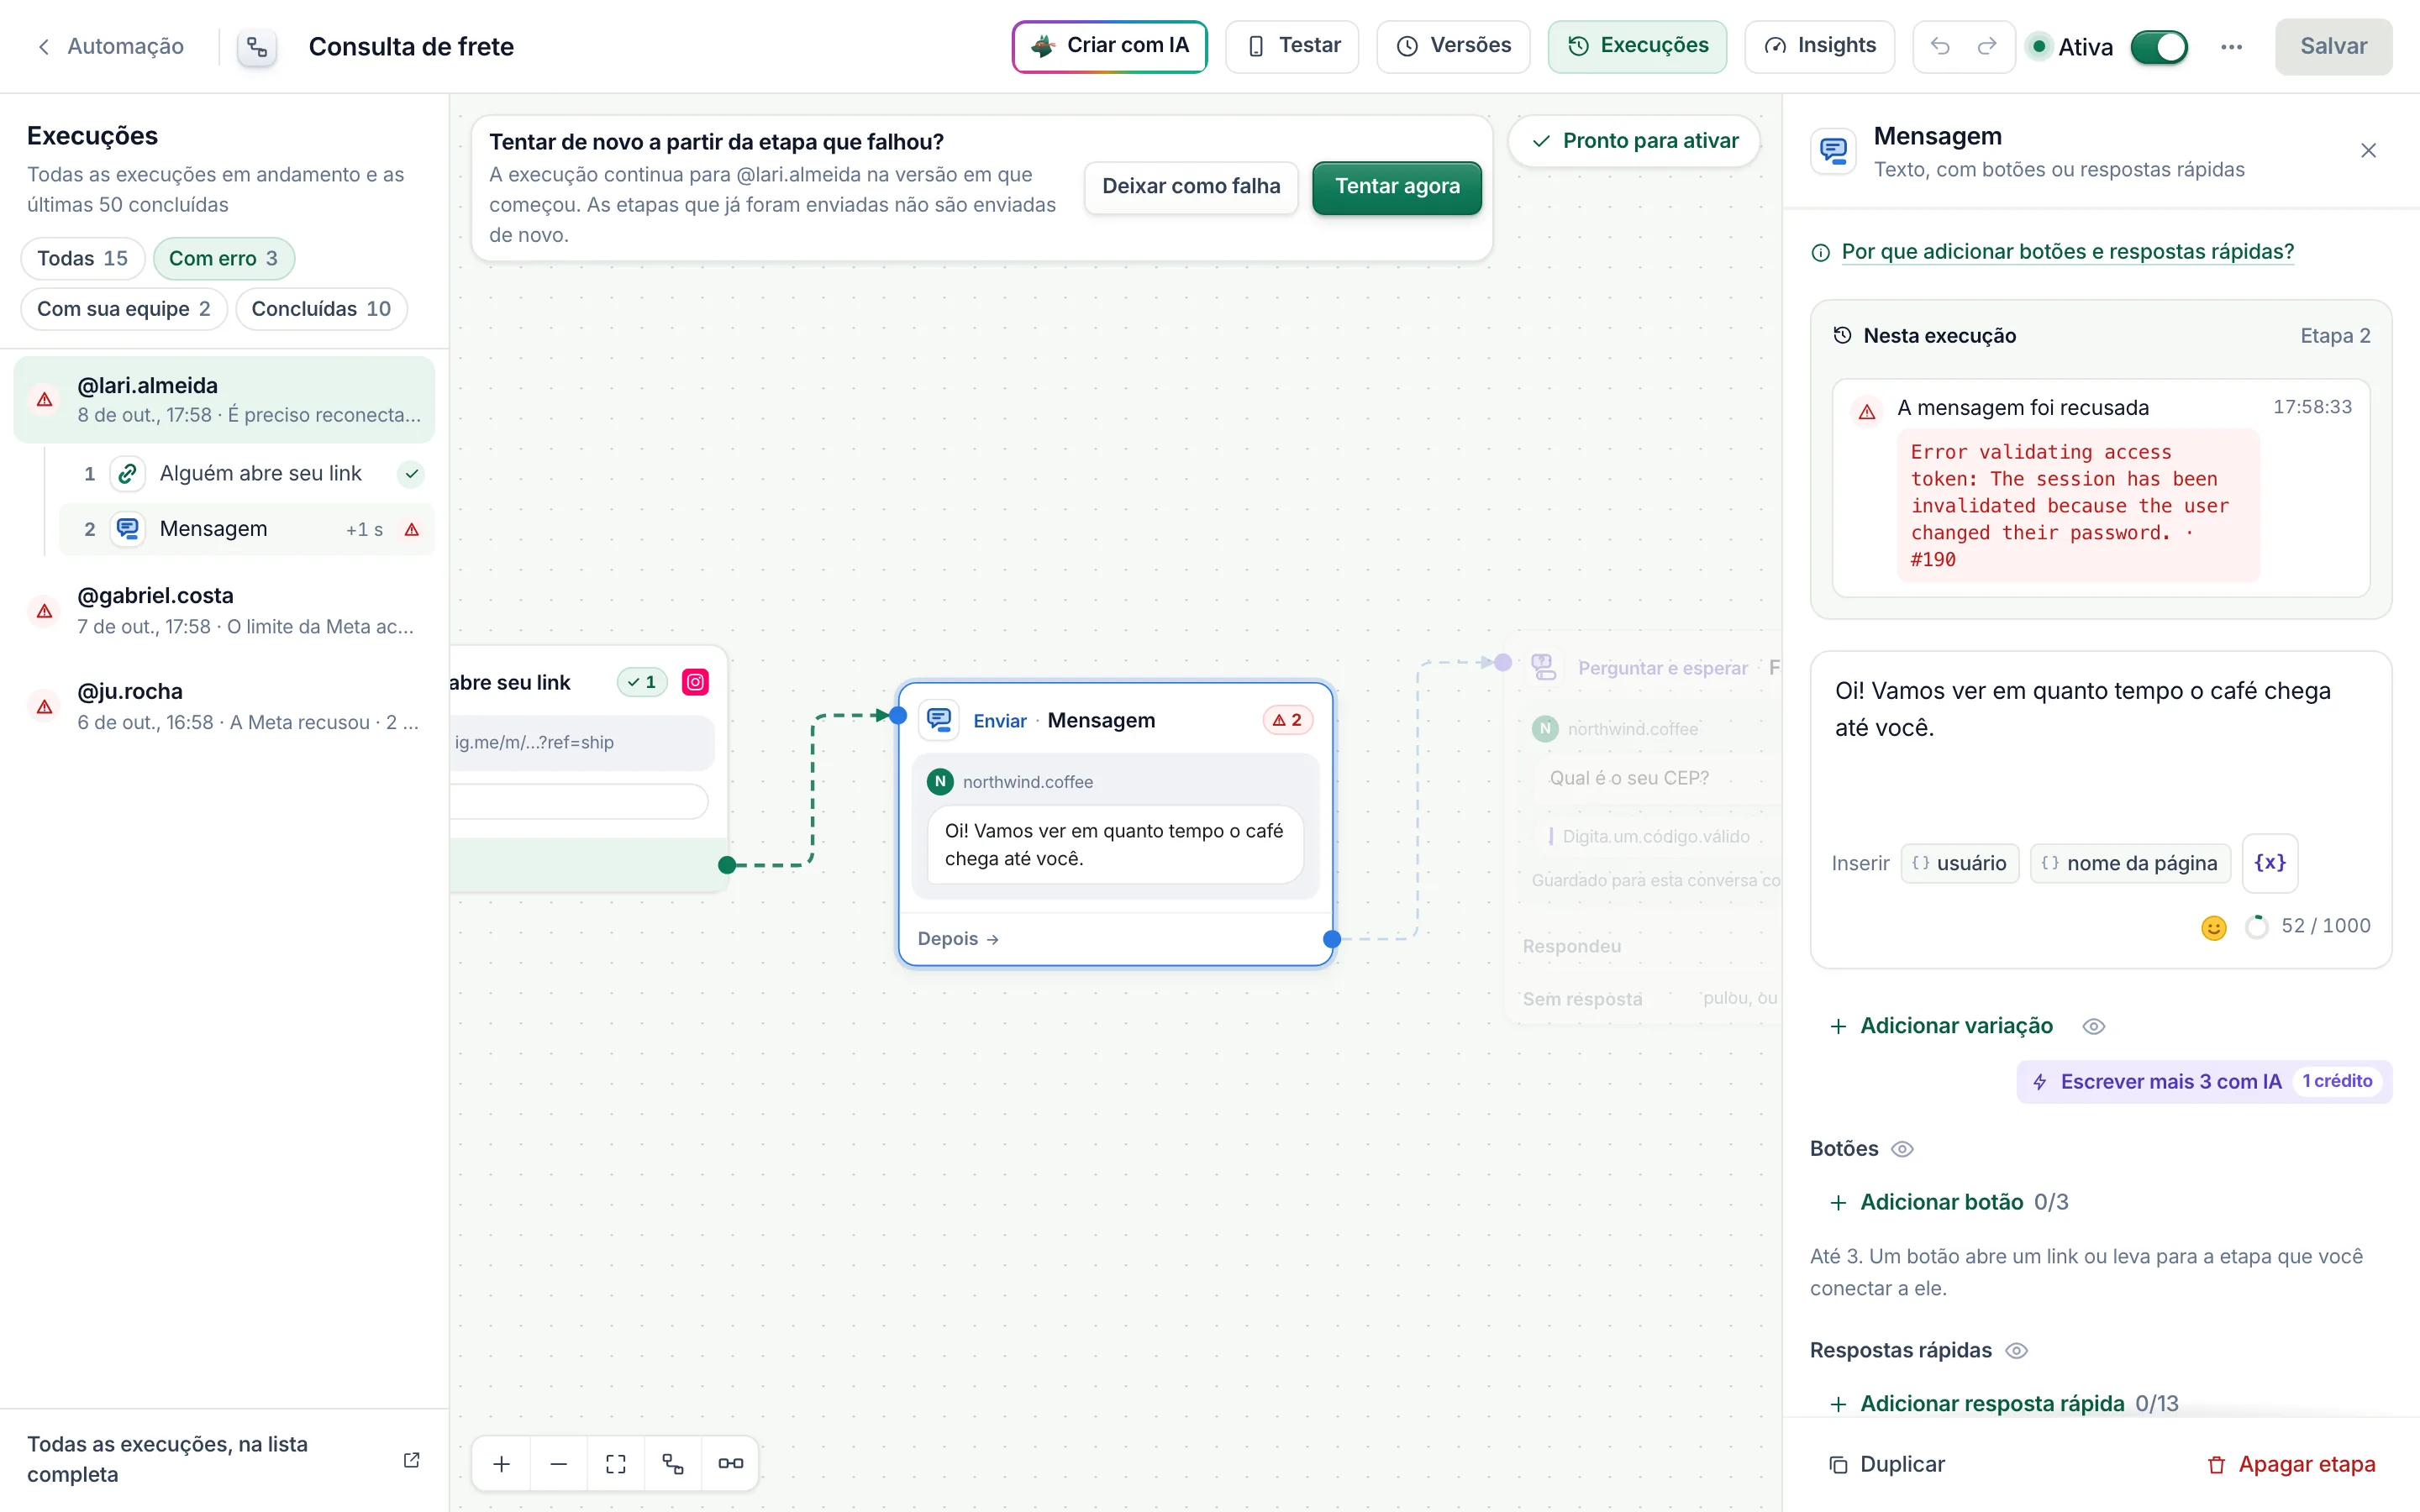Select step 1 Alguém abre seu link
This screenshot has width=2420, height=1512.
pos(247,474)
